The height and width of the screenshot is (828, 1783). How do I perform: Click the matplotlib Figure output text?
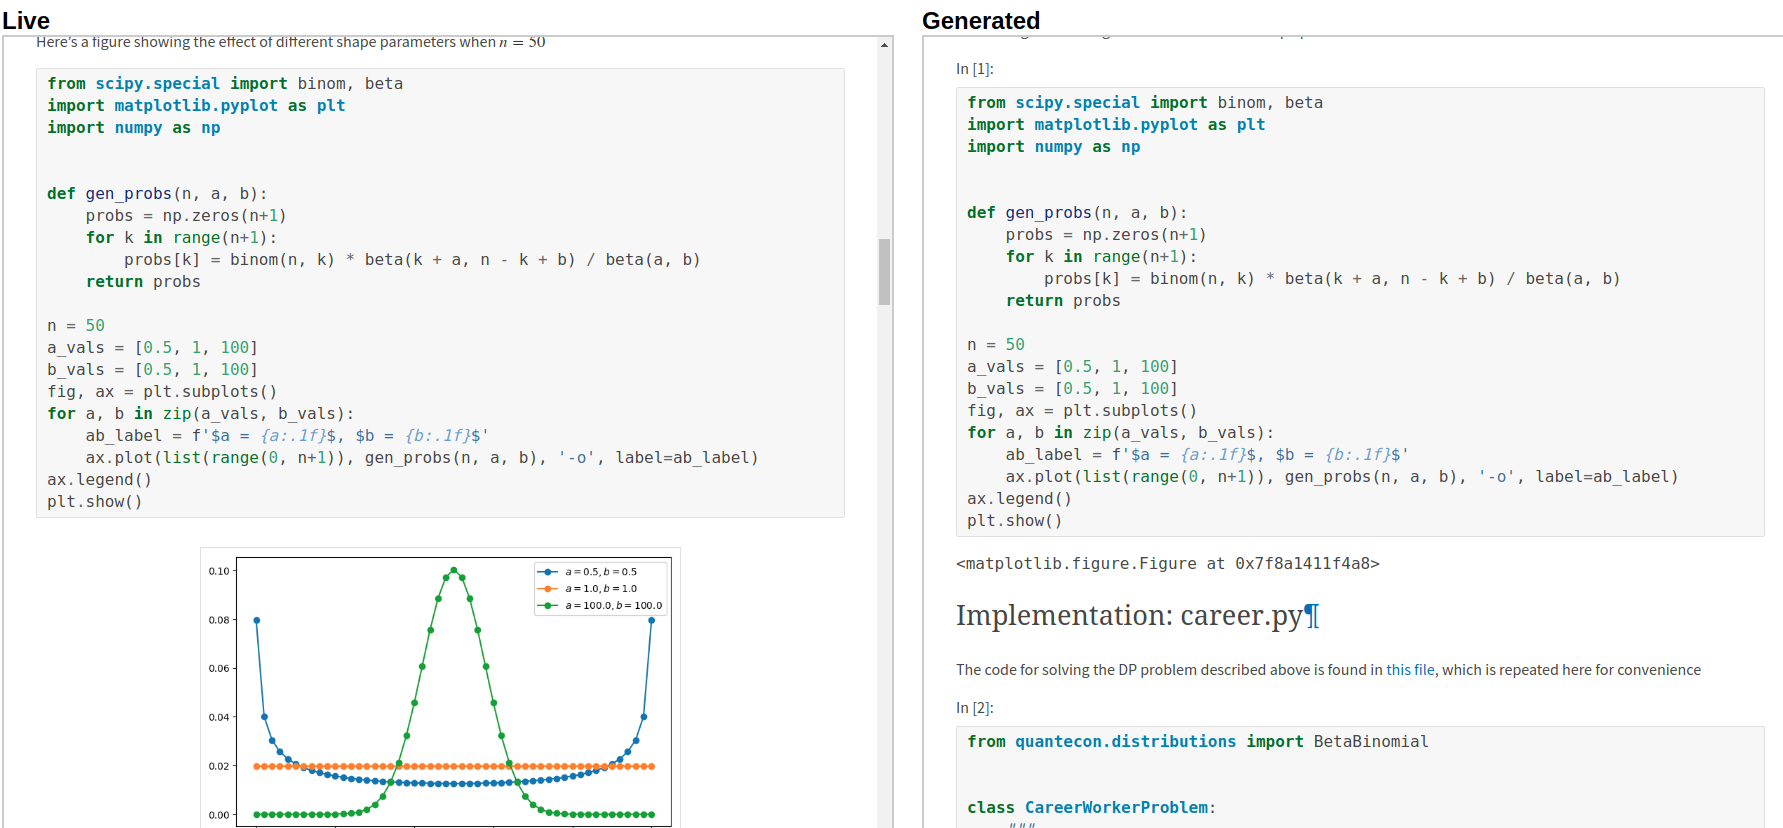(x=1167, y=564)
